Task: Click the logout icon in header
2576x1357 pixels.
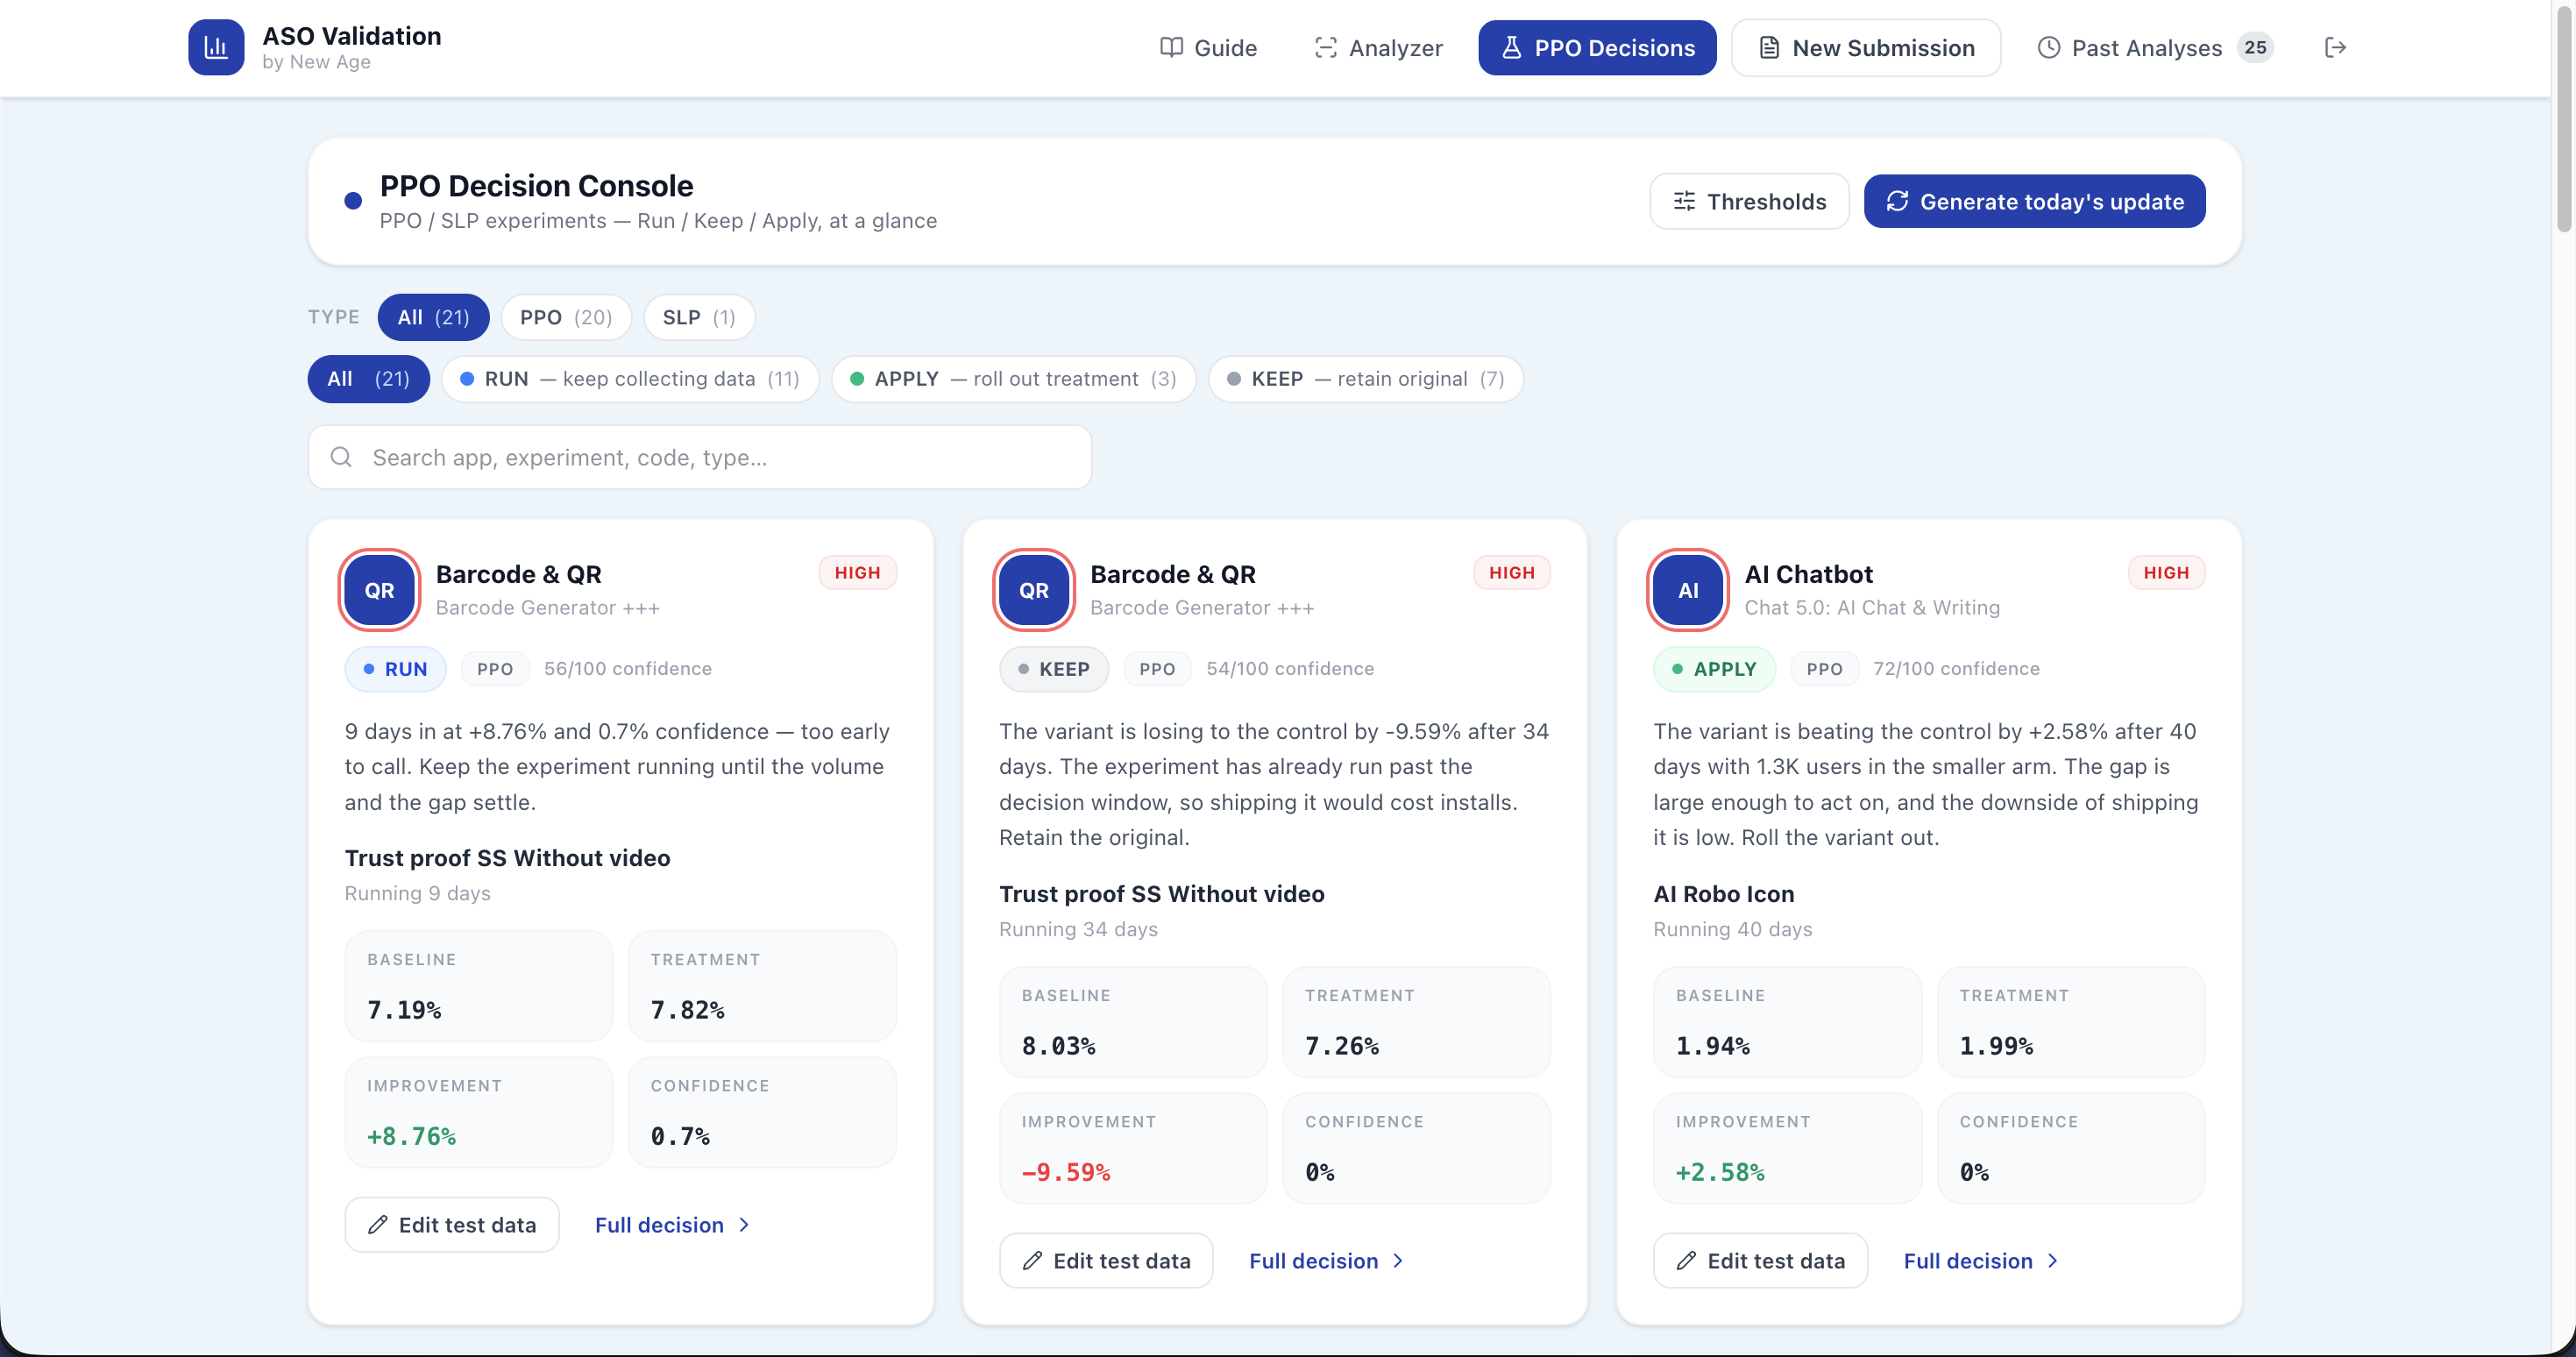Action: pos(2335,47)
